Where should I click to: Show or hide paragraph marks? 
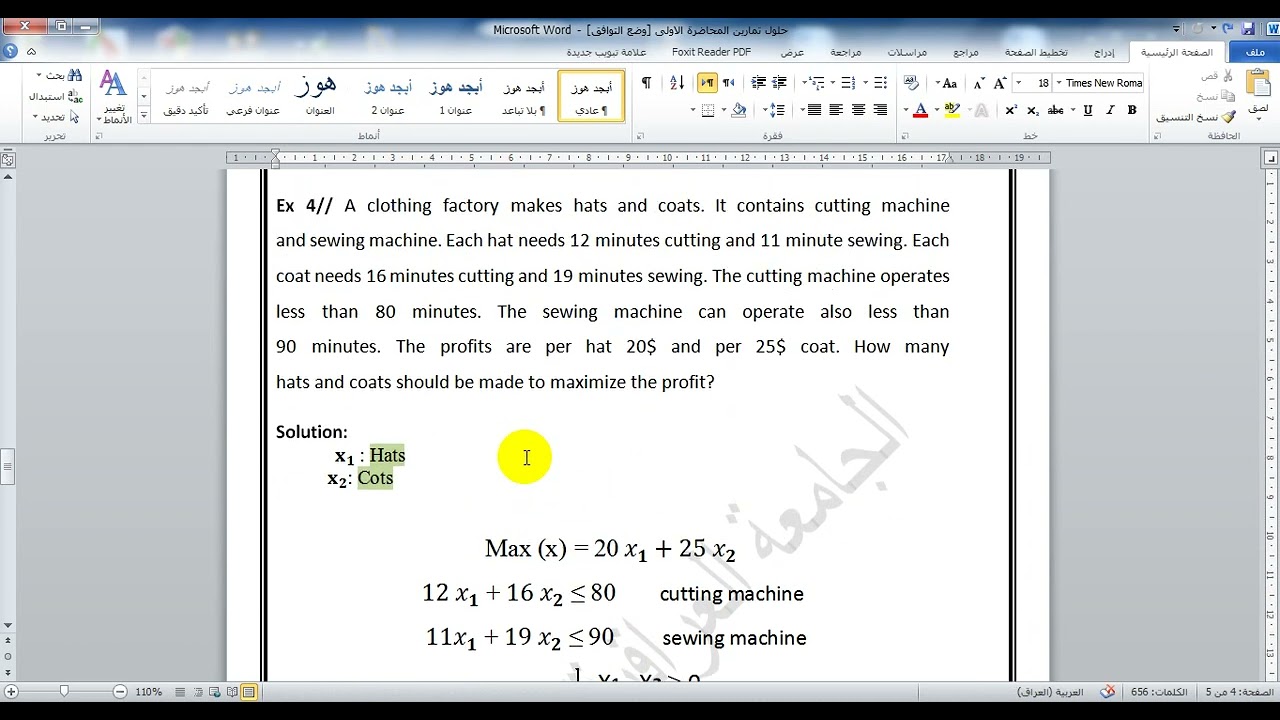[x=646, y=83]
